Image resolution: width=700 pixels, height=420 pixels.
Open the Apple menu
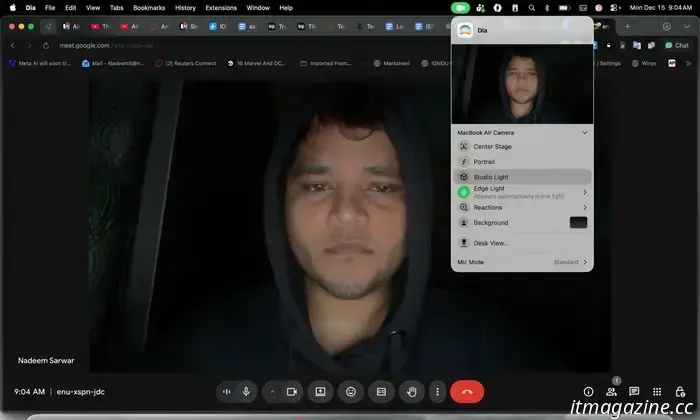coord(12,8)
